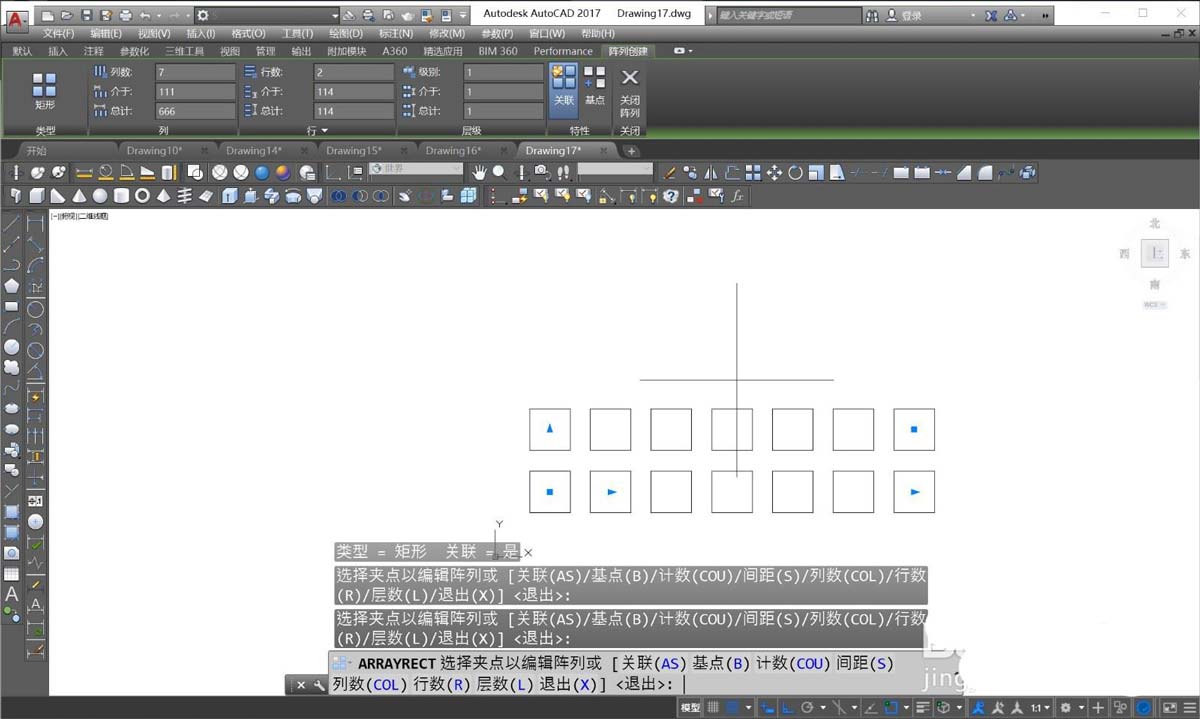1200x719 pixels.
Task: Open the 修改(M) menu
Action: point(447,34)
